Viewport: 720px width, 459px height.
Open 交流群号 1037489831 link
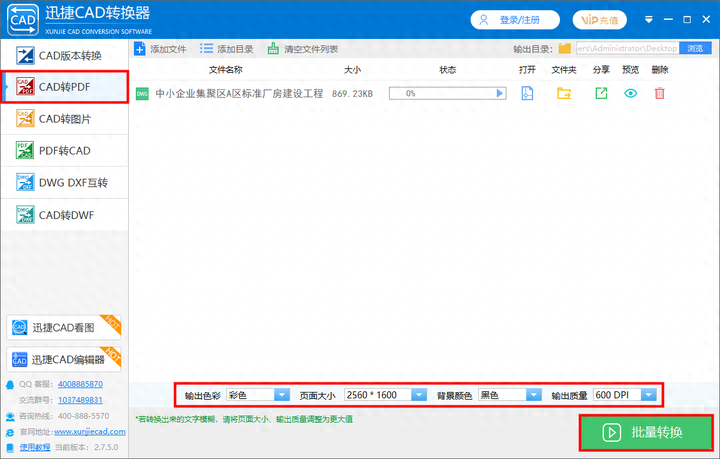[x=80, y=400]
